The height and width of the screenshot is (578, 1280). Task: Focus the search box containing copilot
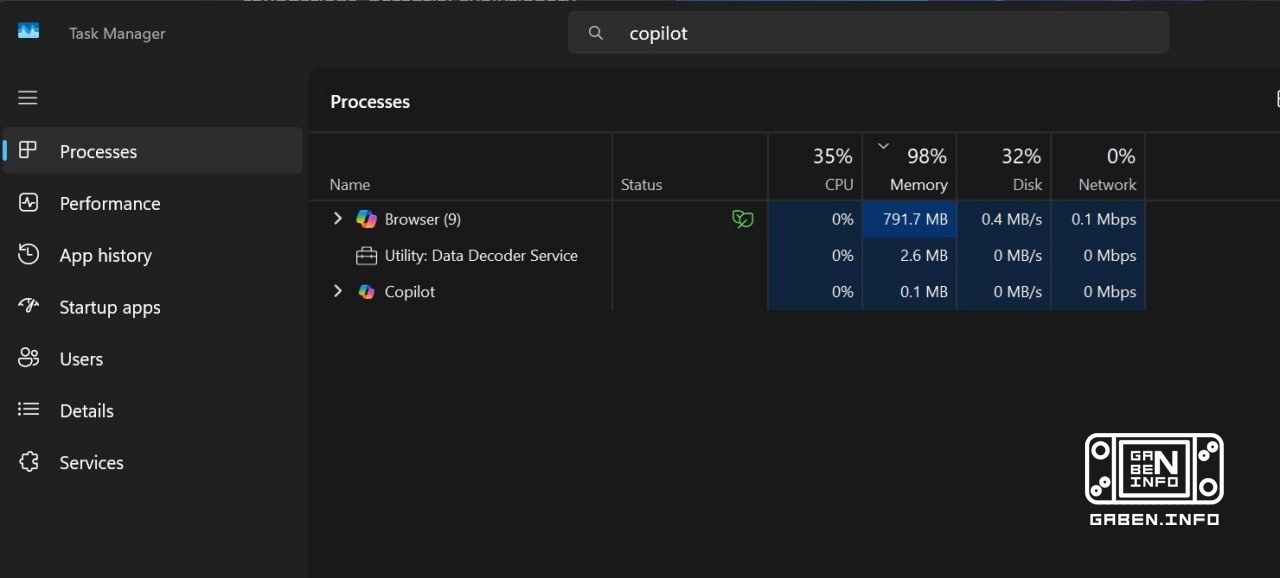pos(868,33)
